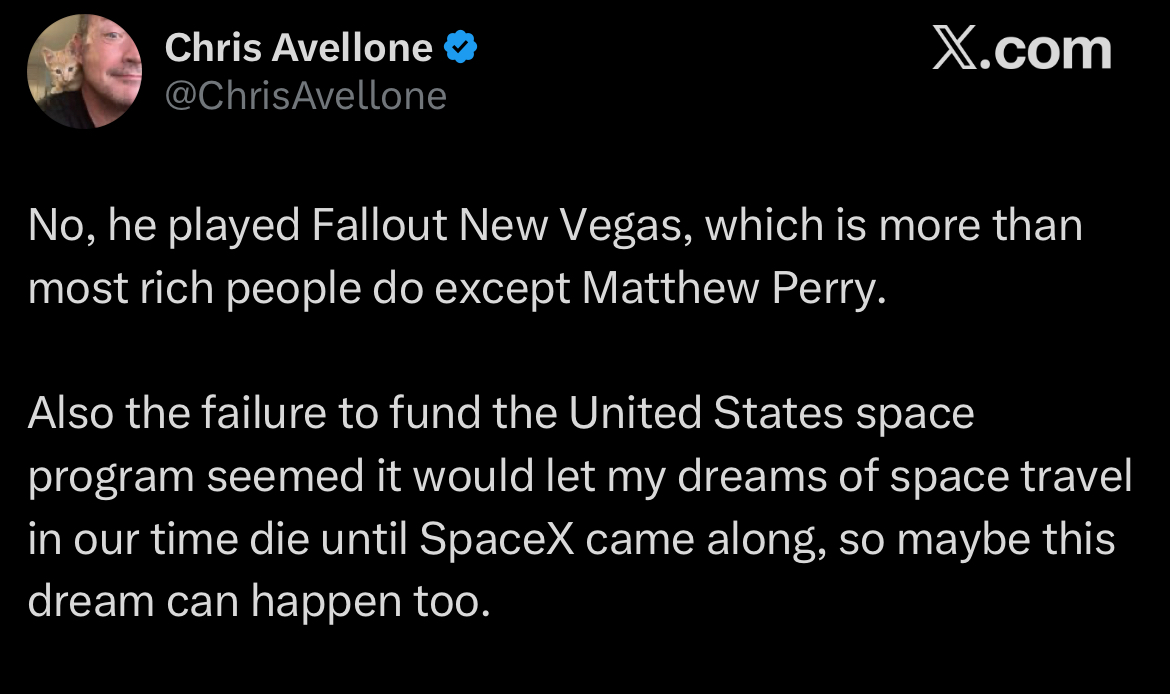
Task: Open the Chris Avellone display name
Action: pos(298,47)
